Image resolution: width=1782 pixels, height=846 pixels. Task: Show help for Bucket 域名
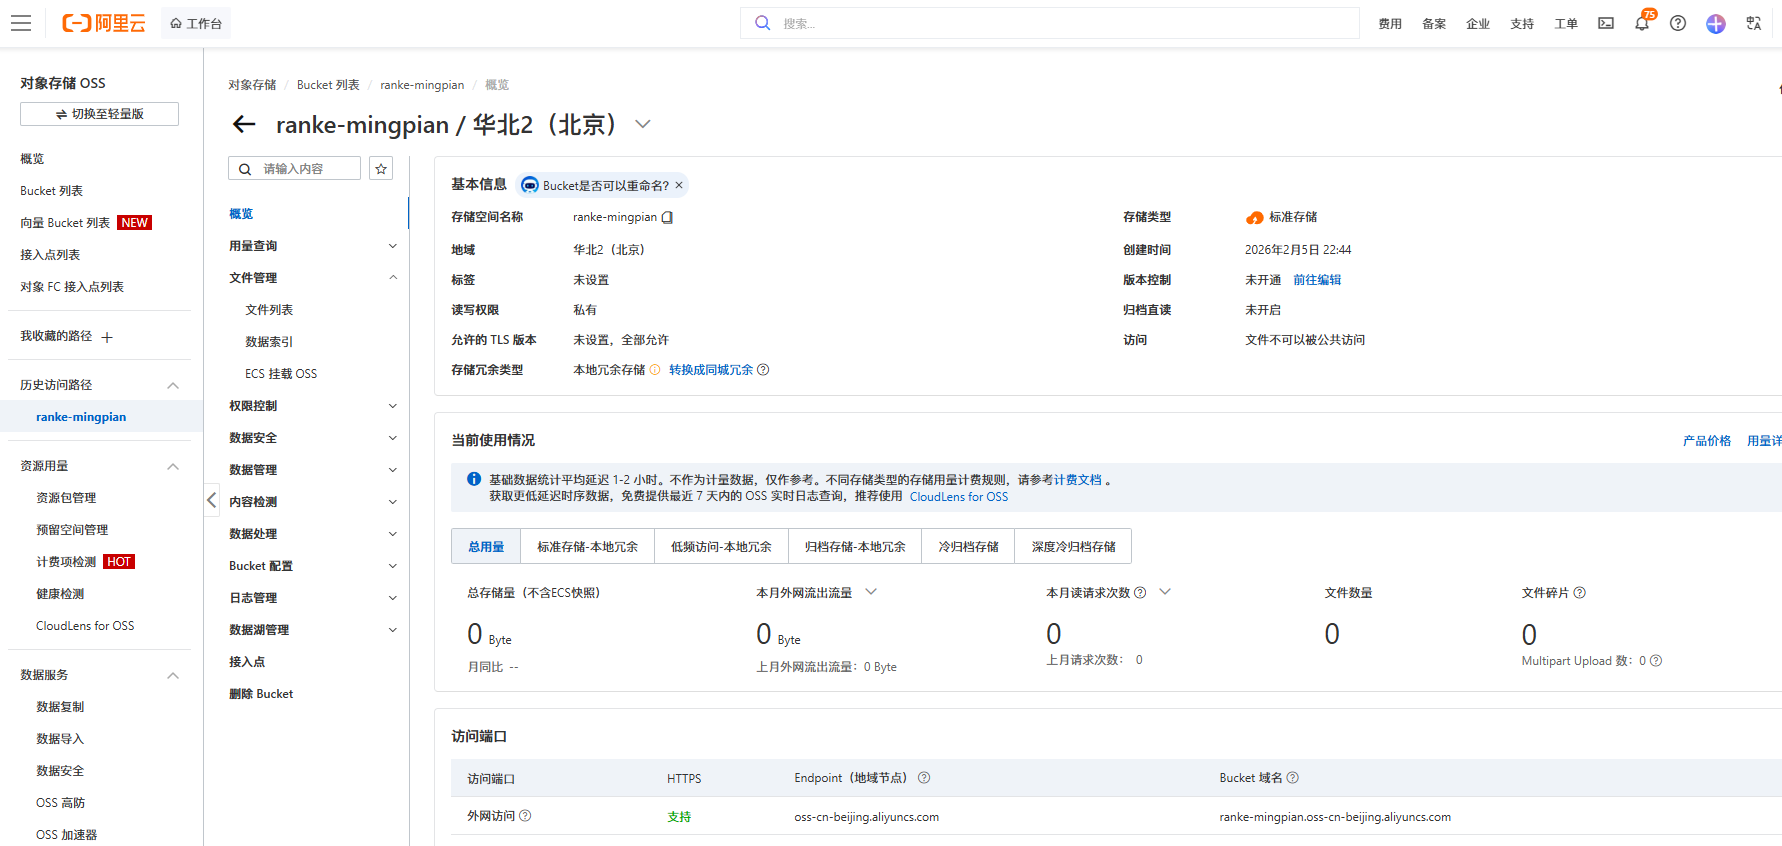point(1293,778)
